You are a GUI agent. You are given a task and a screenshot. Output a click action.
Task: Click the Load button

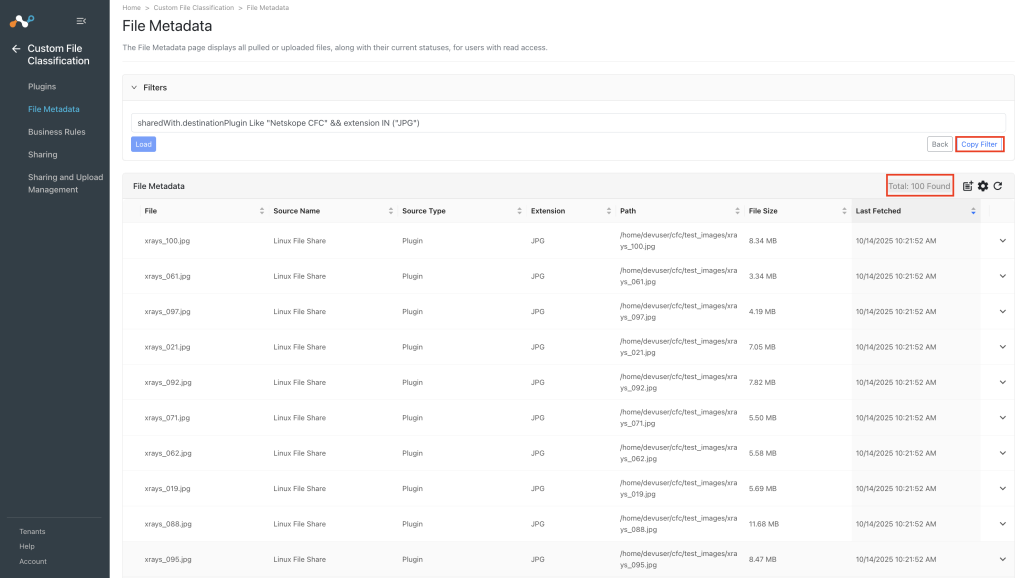point(143,144)
